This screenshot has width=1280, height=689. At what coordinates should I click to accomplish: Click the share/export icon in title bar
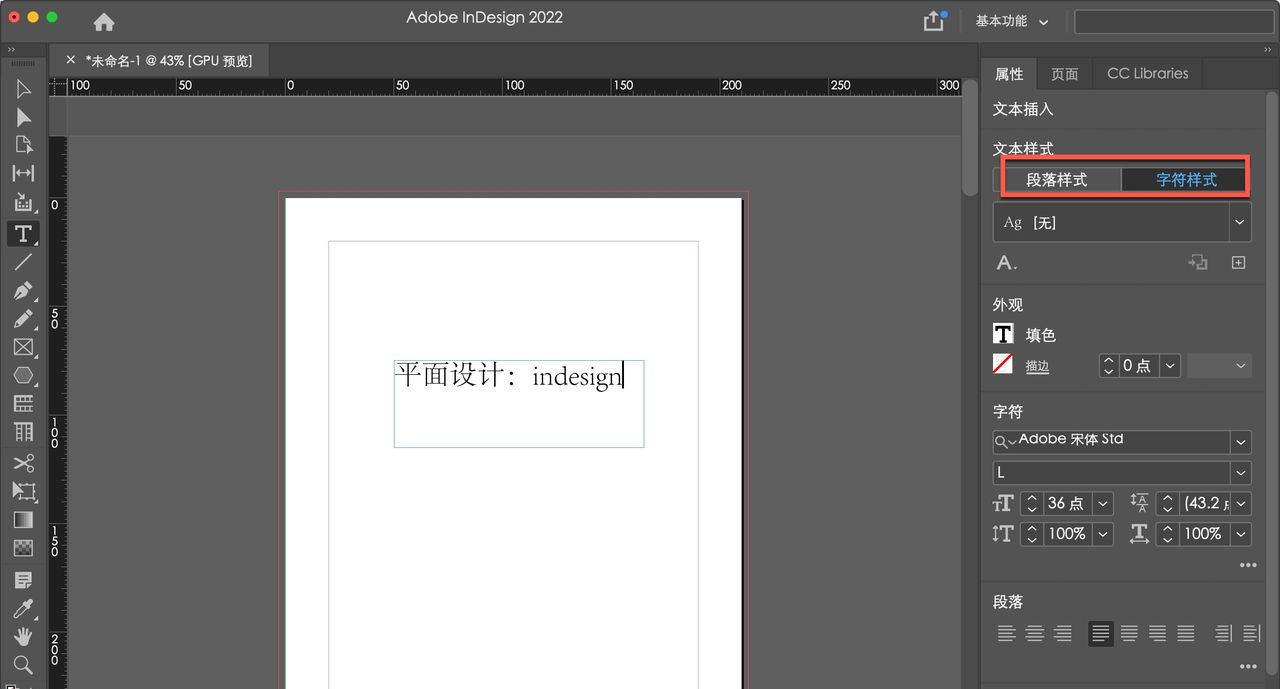934,19
